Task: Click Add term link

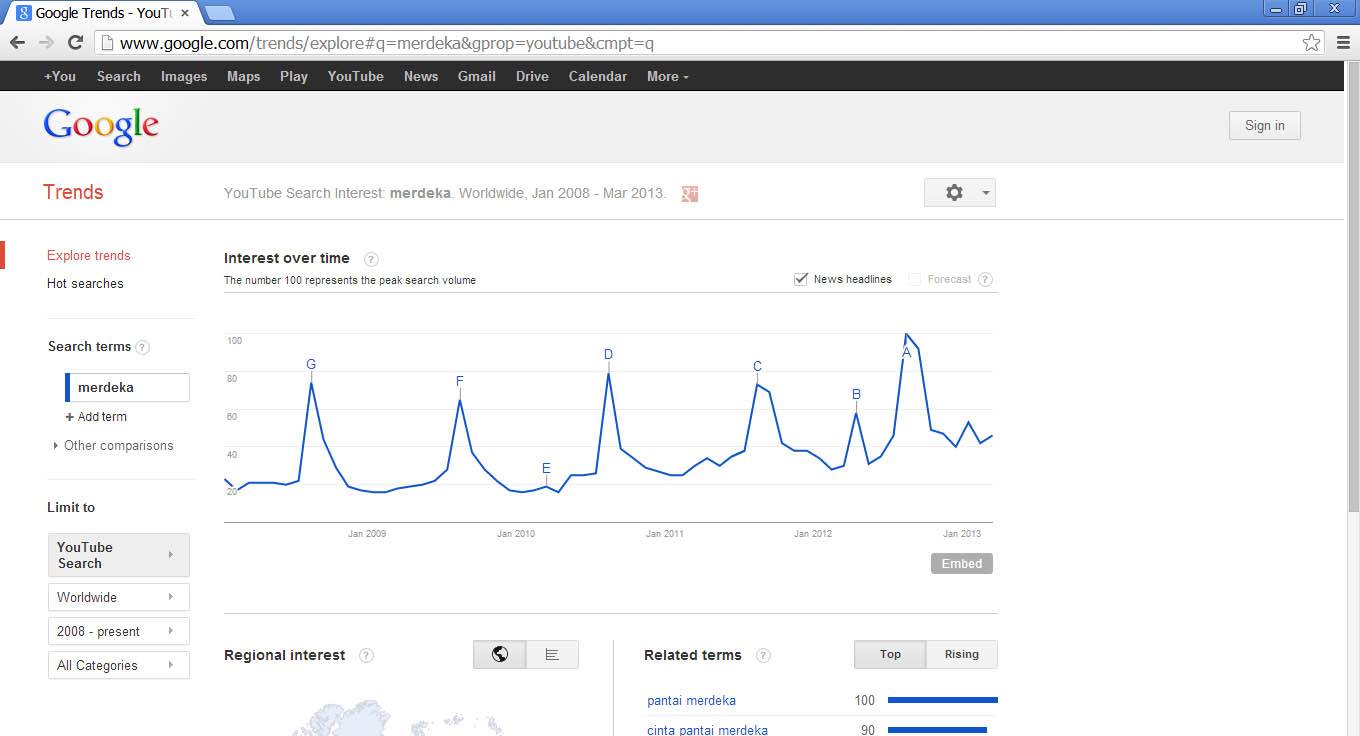Action: (x=102, y=417)
